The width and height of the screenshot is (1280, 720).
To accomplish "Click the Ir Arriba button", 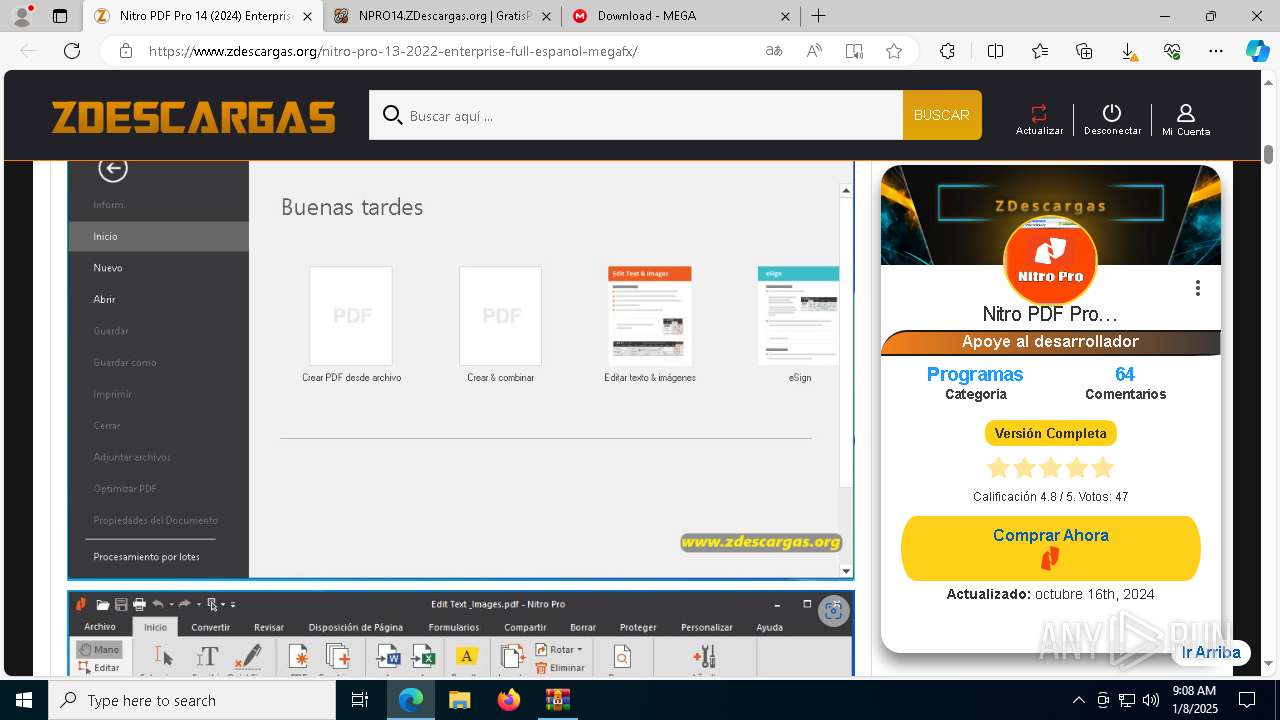I will point(1210,652).
